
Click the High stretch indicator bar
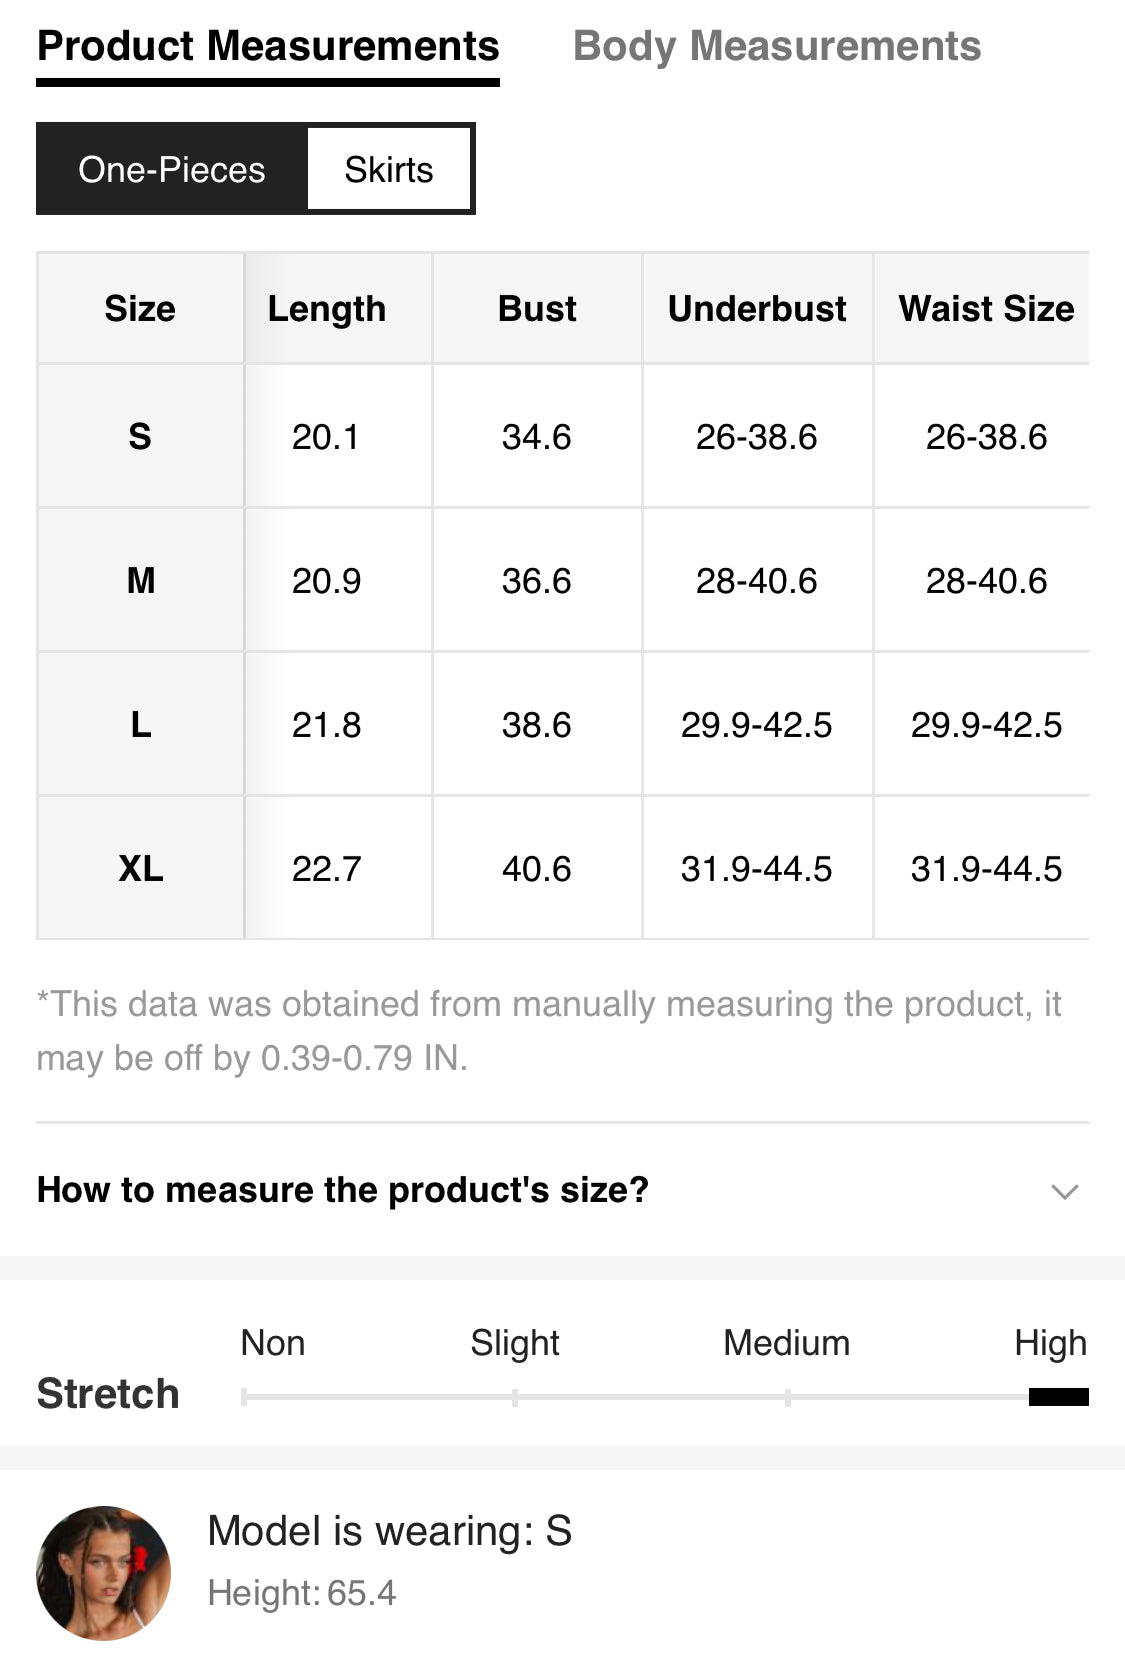[x=1058, y=1397]
